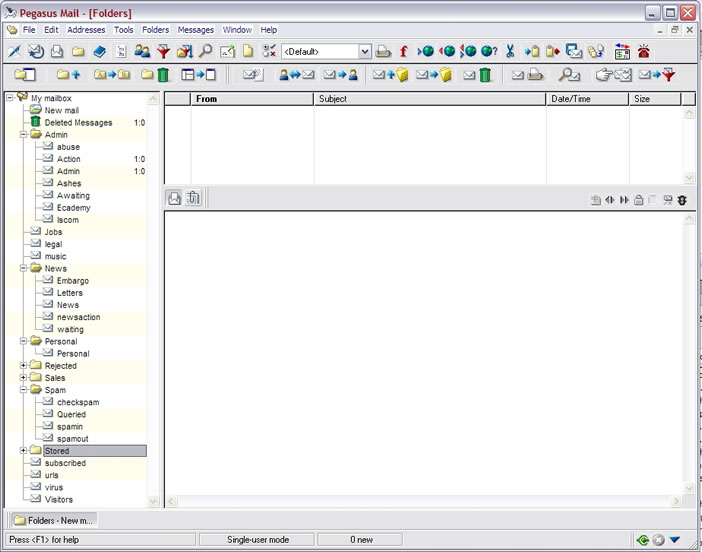Viewport: 702px width, 552px height.
Task: Click folder tree scroll down arrow
Action: [153, 501]
